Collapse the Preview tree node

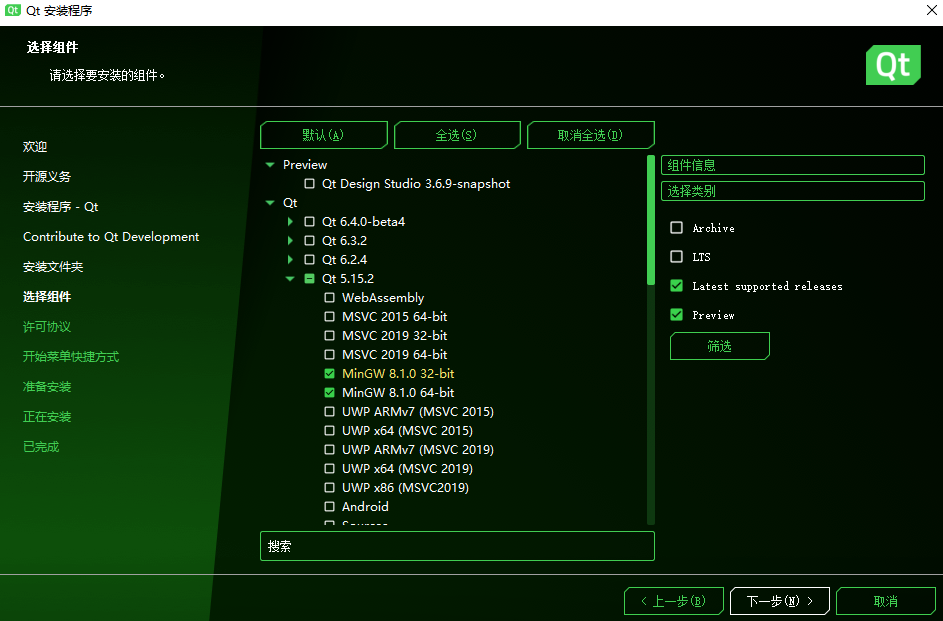pyautogui.click(x=270, y=165)
